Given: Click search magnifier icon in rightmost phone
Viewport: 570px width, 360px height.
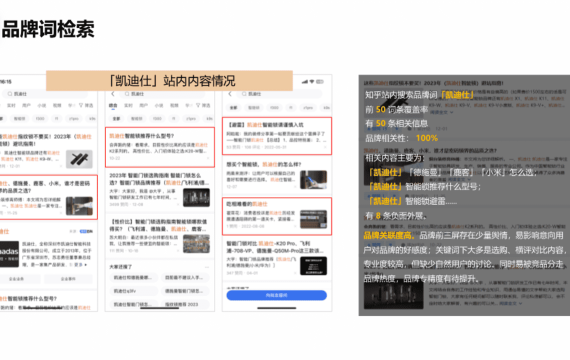Looking at the screenshot, I should pyautogui.click(x=244, y=94).
